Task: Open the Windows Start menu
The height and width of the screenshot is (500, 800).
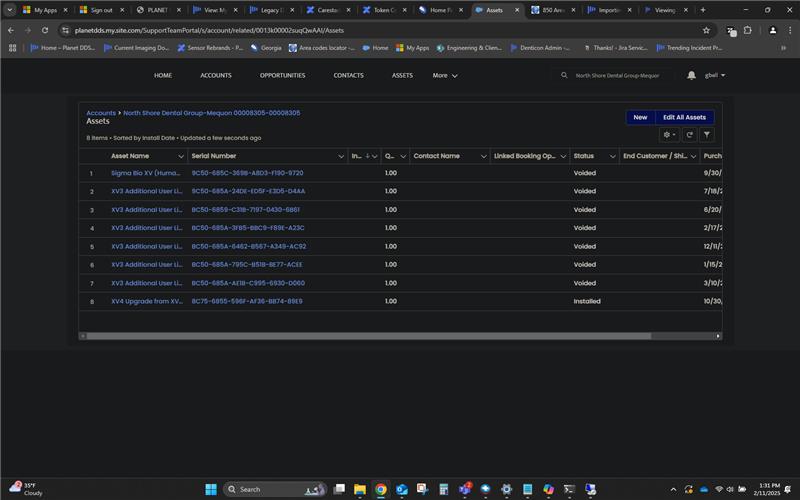Action: 211,489
